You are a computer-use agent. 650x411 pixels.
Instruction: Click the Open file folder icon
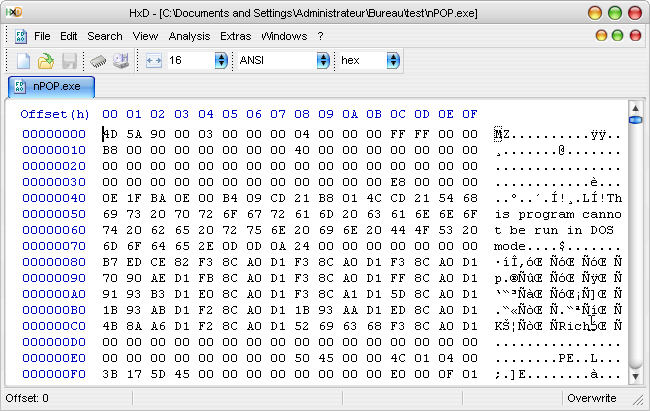point(46,61)
